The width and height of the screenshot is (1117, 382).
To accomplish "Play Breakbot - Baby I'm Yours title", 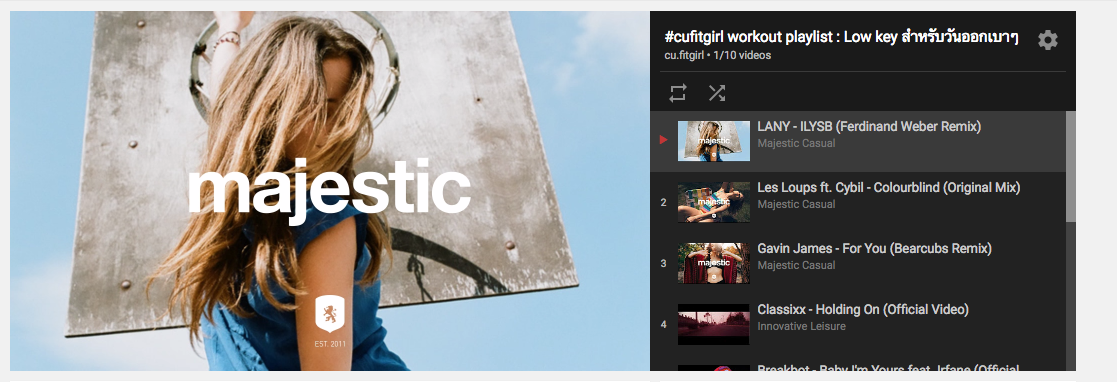I will click(887, 368).
